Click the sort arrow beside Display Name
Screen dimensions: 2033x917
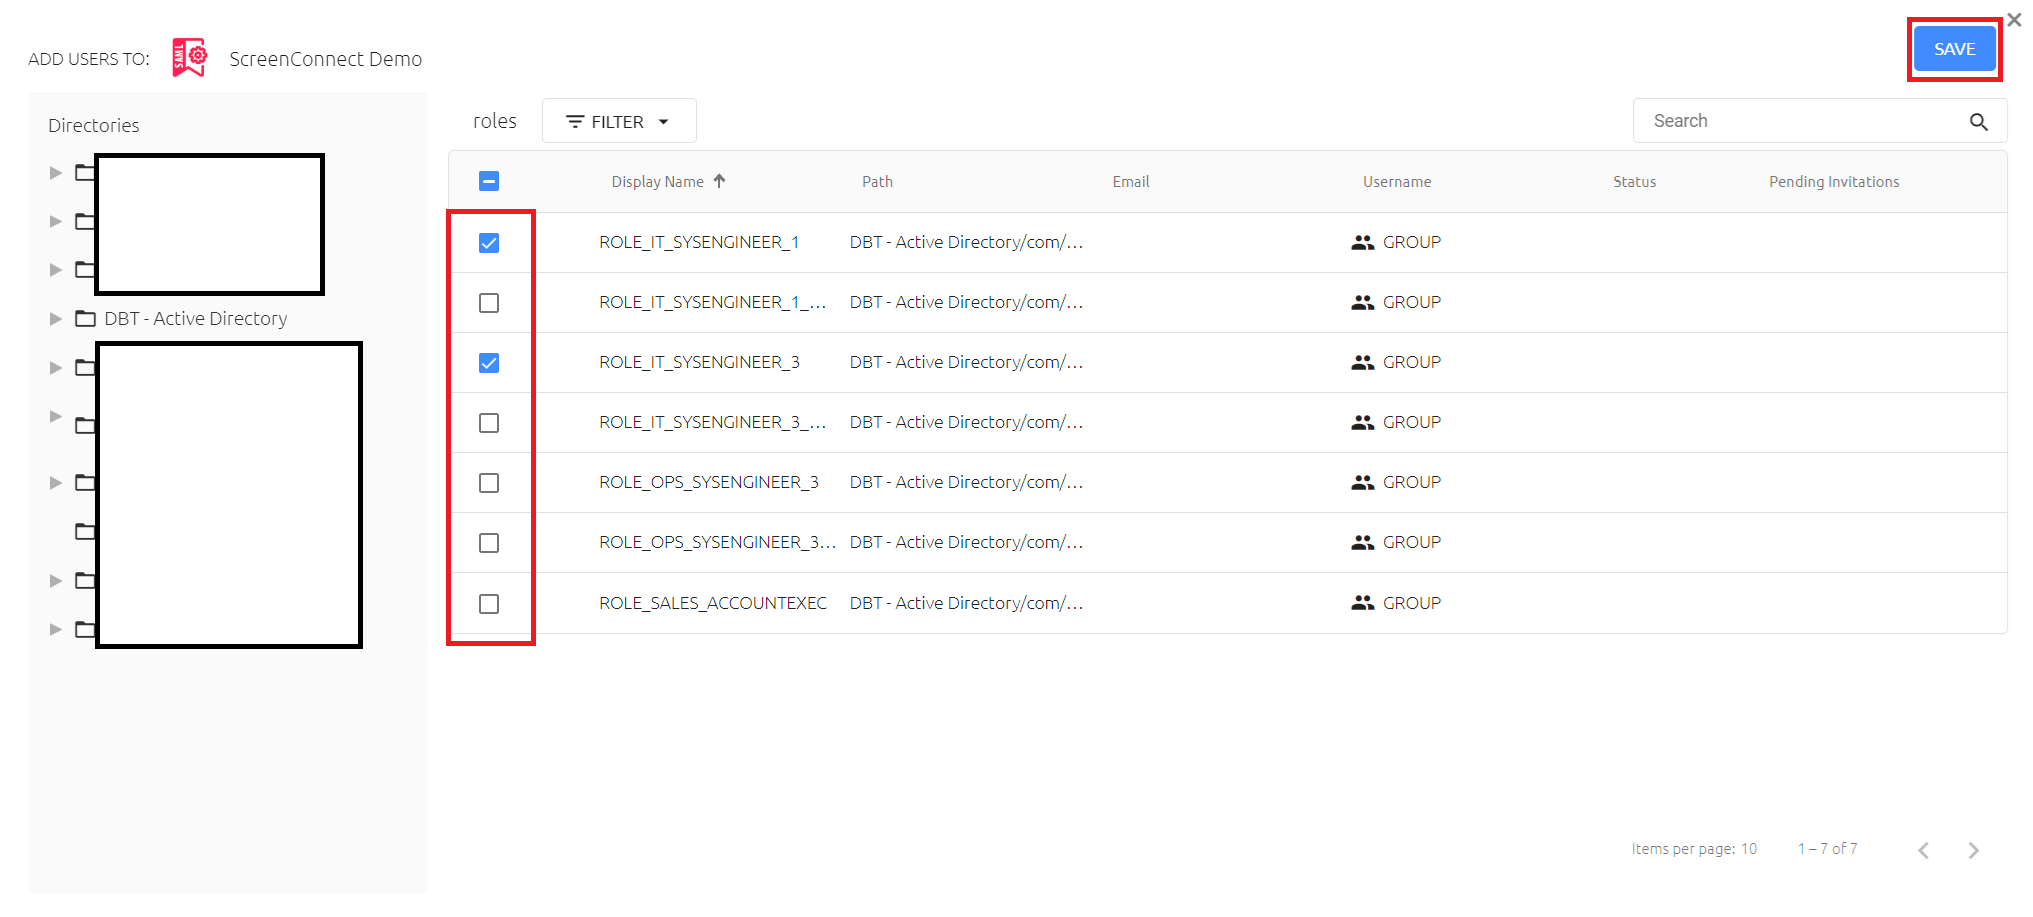click(719, 181)
